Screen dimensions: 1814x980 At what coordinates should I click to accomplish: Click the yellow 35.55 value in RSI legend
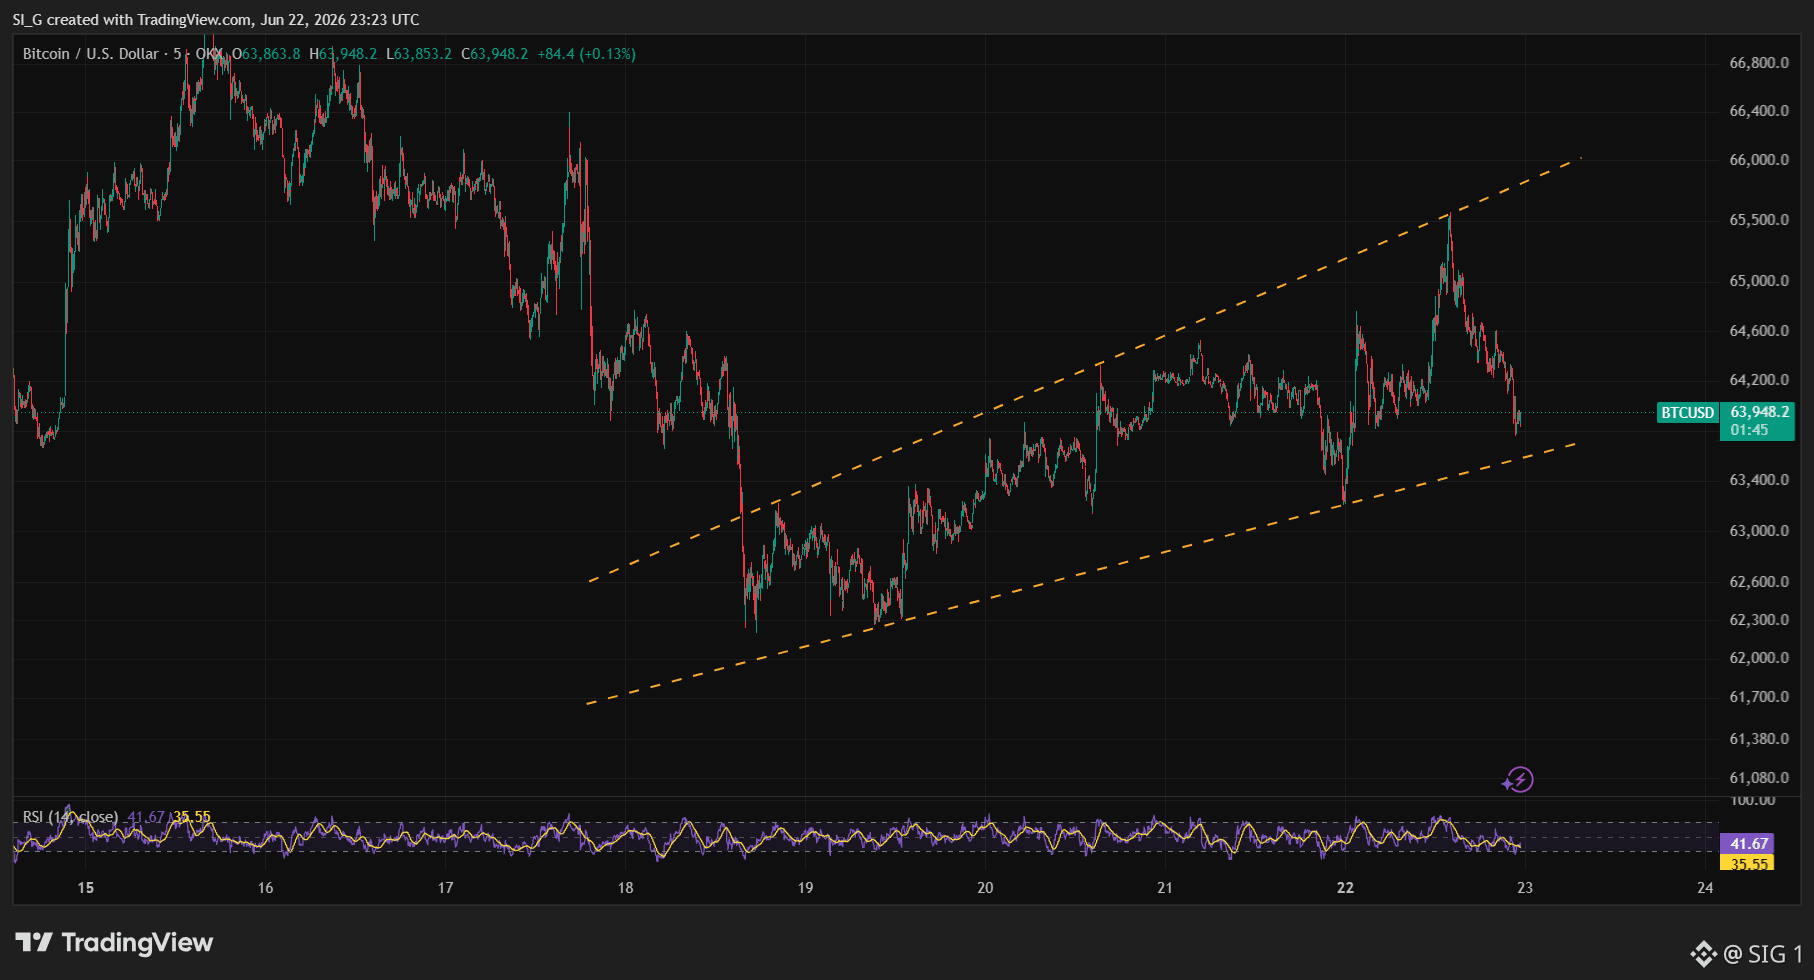tap(192, 817)
